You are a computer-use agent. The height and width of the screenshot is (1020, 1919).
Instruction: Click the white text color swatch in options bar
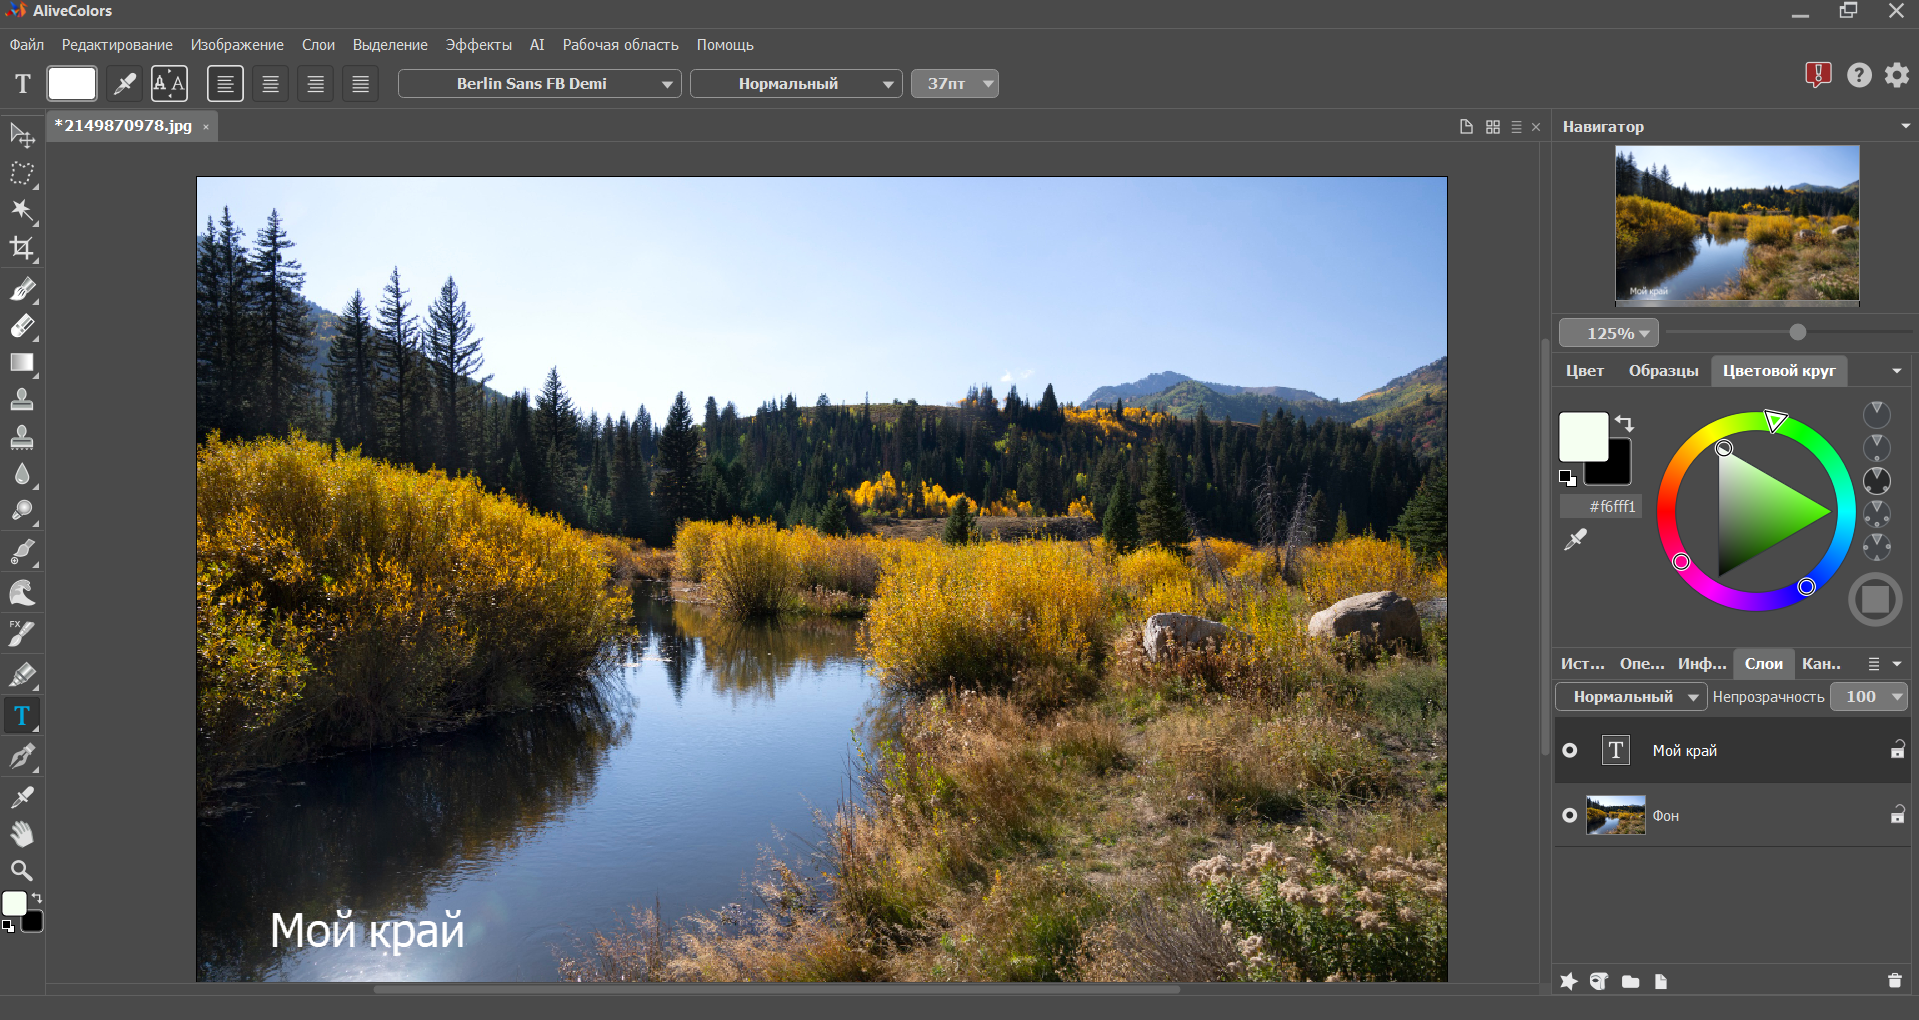point(72,84)
